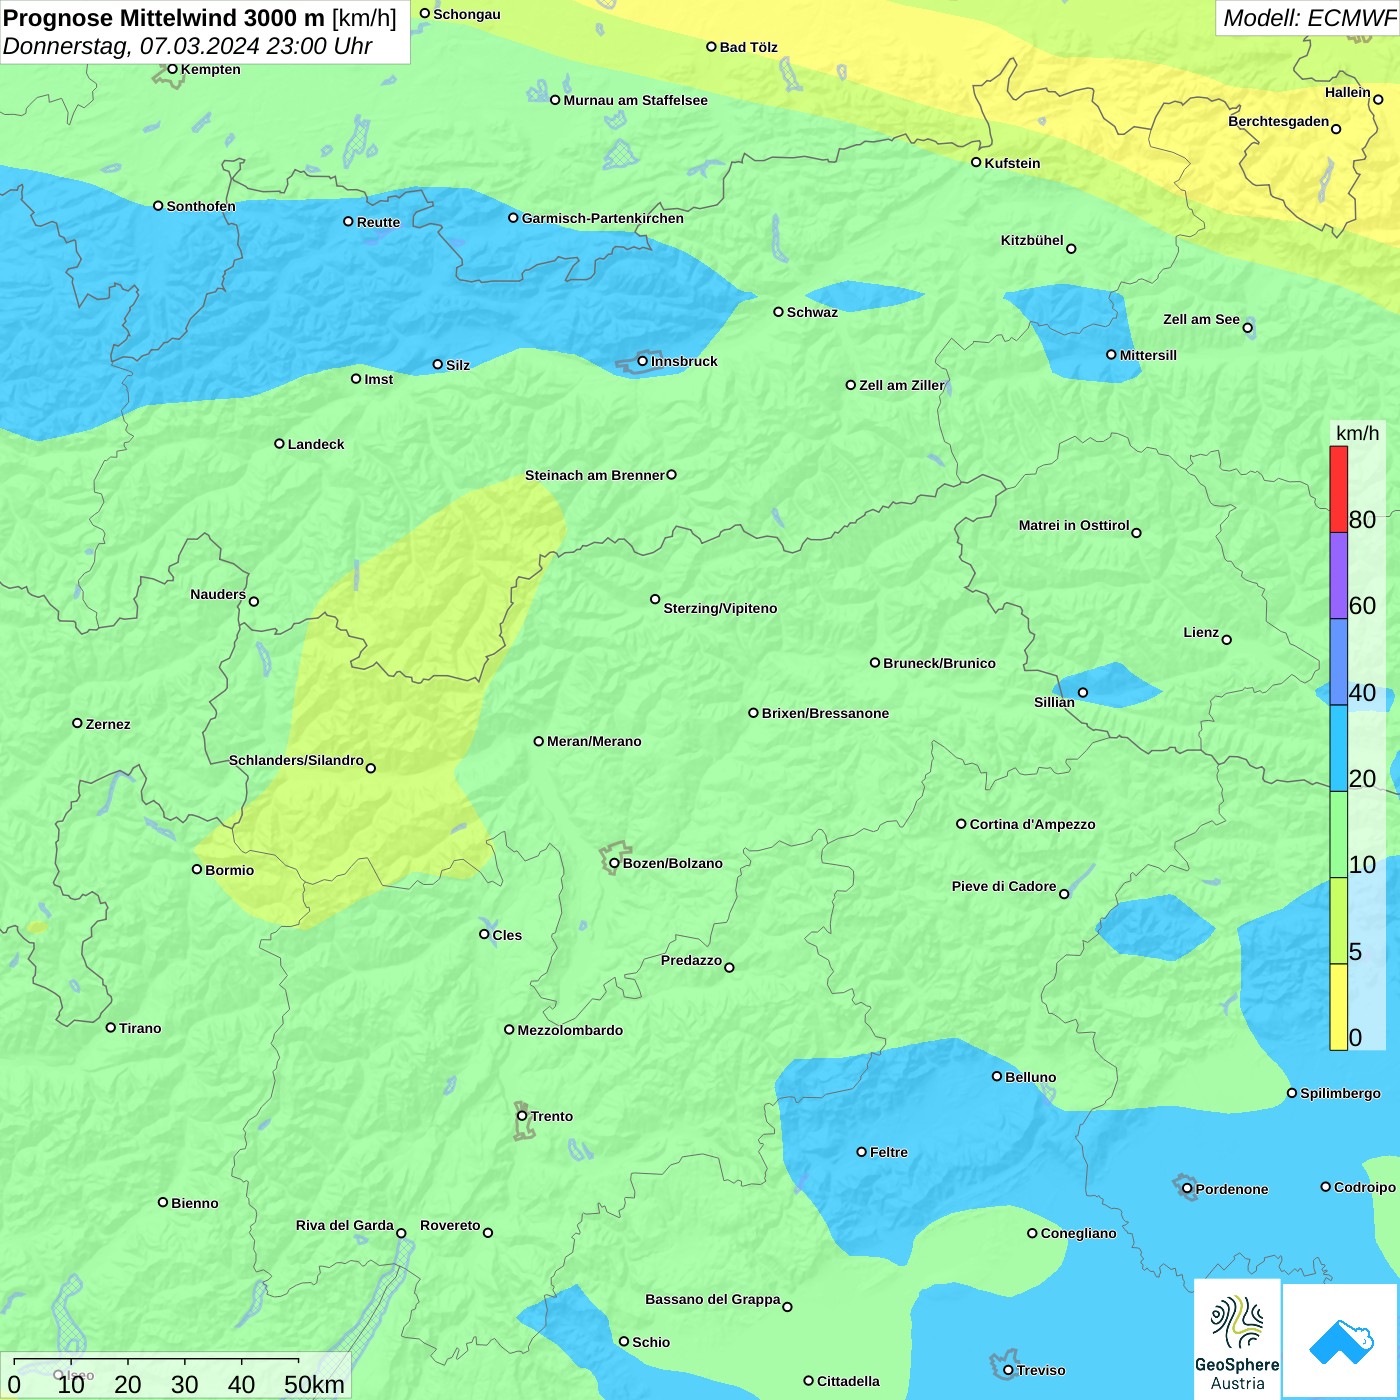
Task: Click the 'Bruneck/Brunico' label
Action: [939, 663]
